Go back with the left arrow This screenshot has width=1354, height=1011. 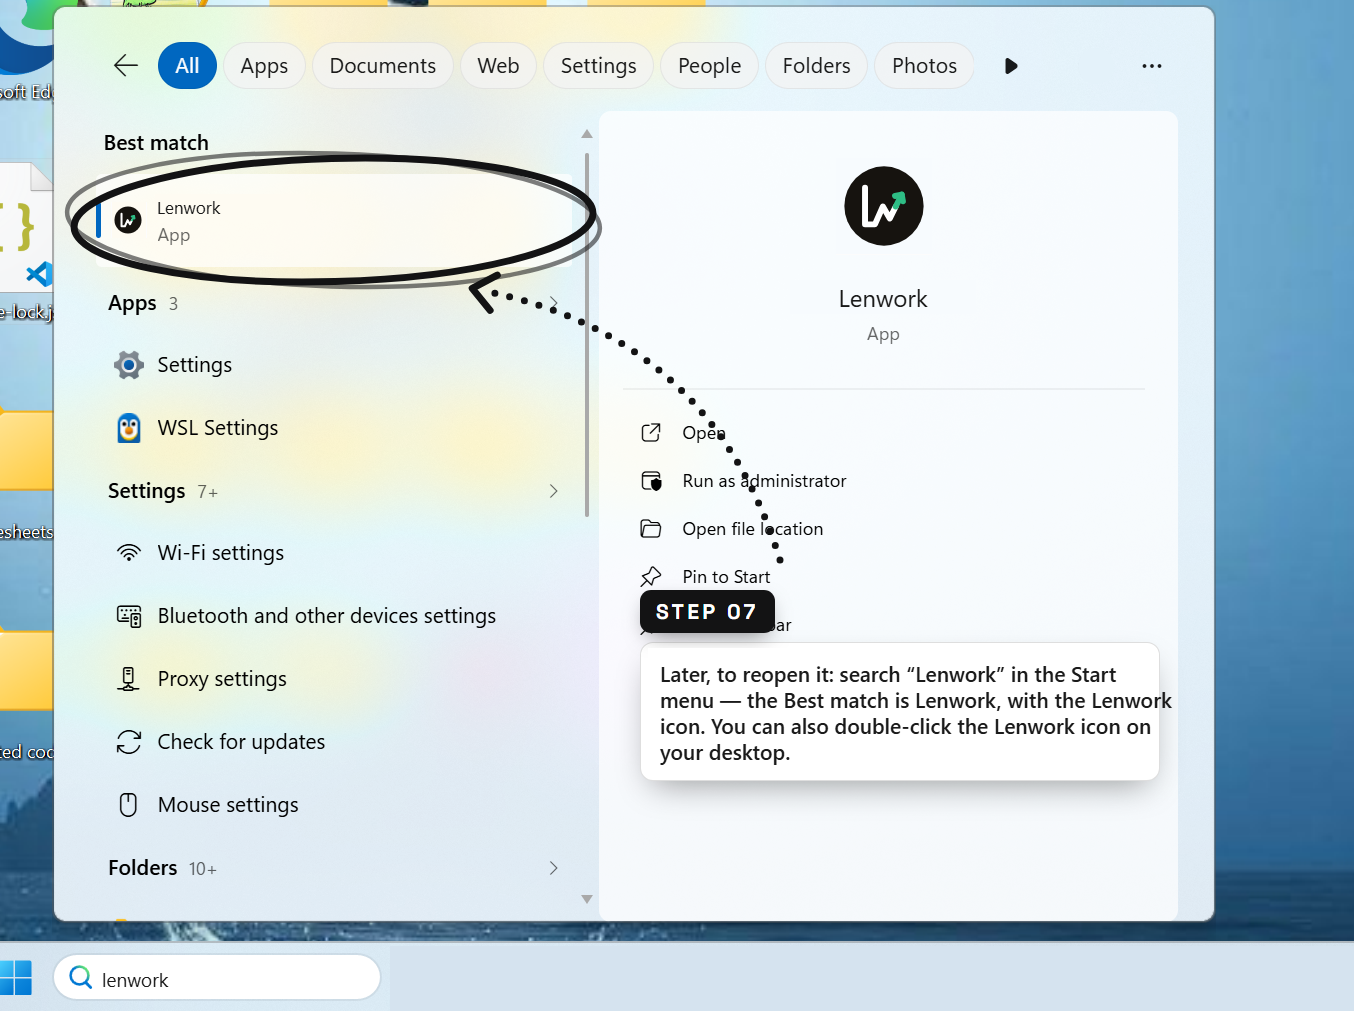click(x=126, y=66)
